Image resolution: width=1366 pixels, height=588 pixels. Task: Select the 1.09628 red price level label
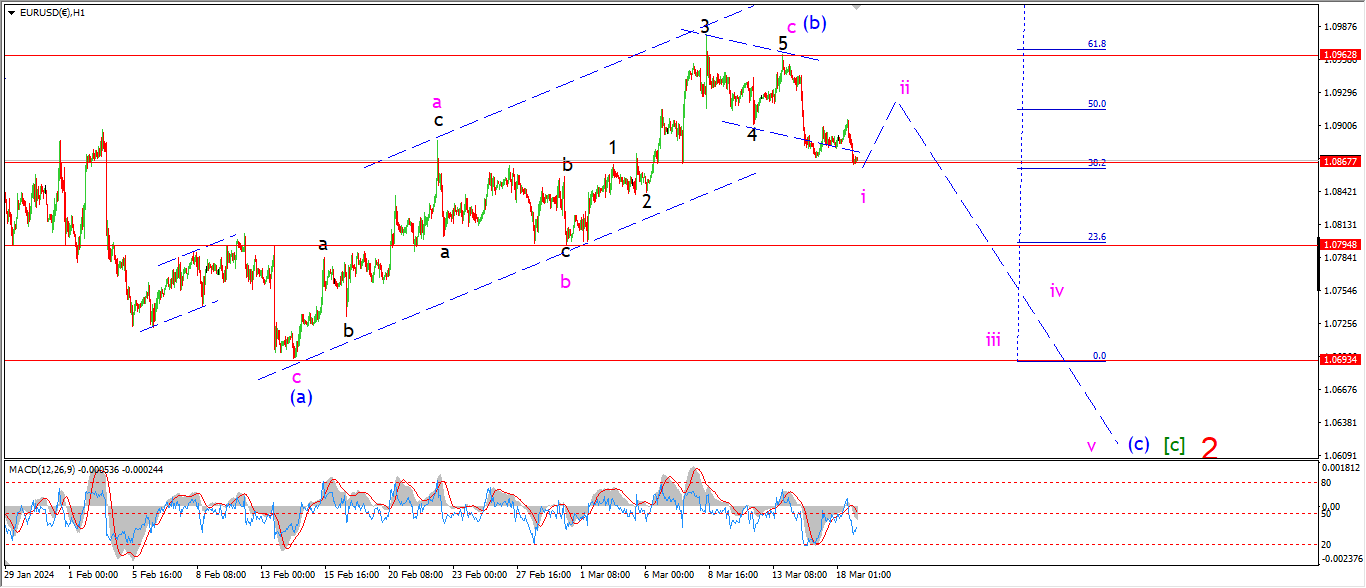(1340, 55)
